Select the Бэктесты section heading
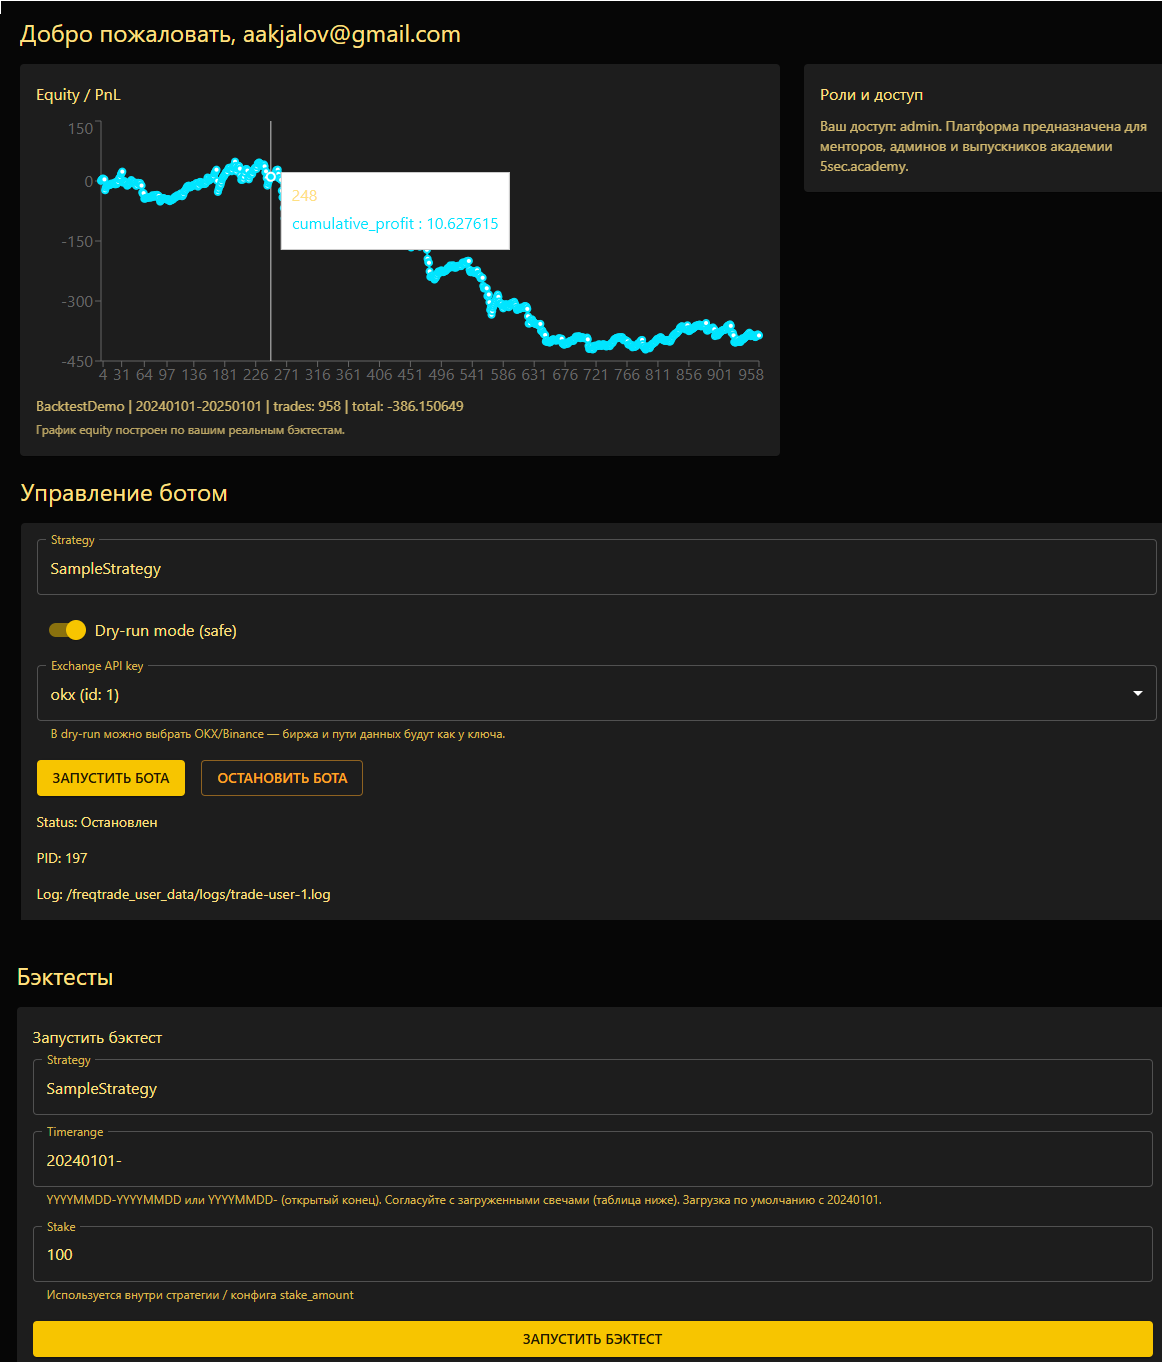This screenshot has width=1162, height=1362. [64, 976]
